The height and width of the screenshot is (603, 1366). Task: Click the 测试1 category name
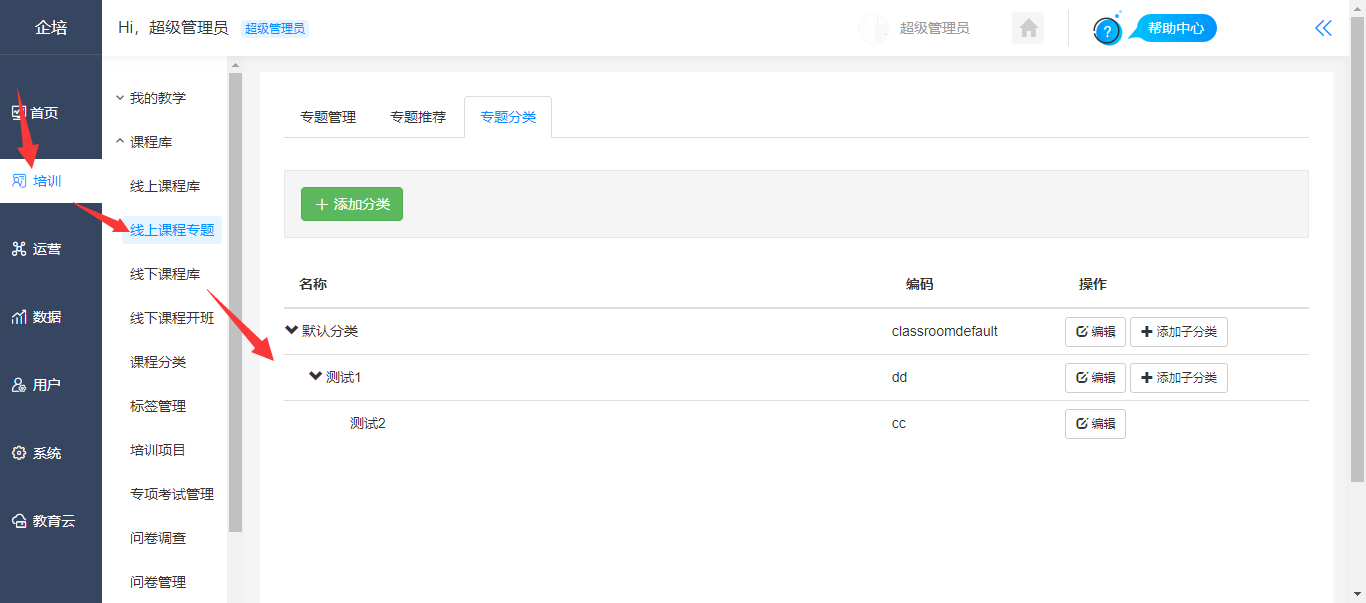click(x=343, y=377)
